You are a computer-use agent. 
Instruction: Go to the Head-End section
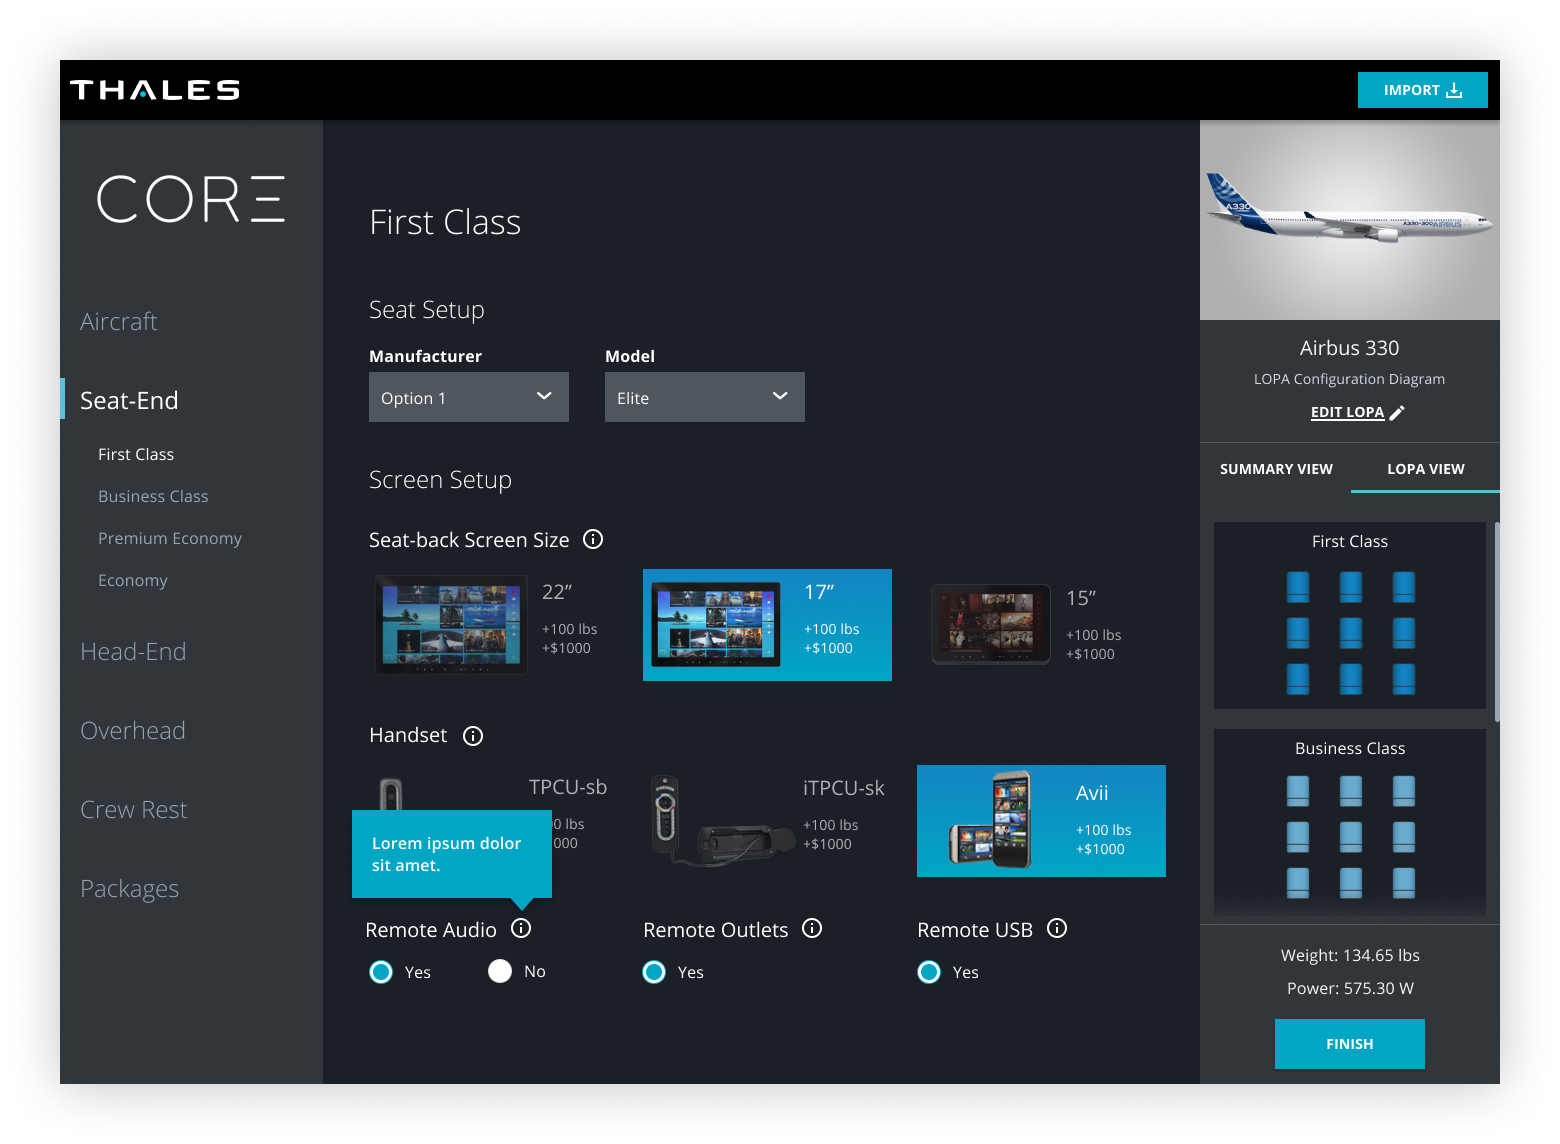pyautogui.click(x=133, y=651)
